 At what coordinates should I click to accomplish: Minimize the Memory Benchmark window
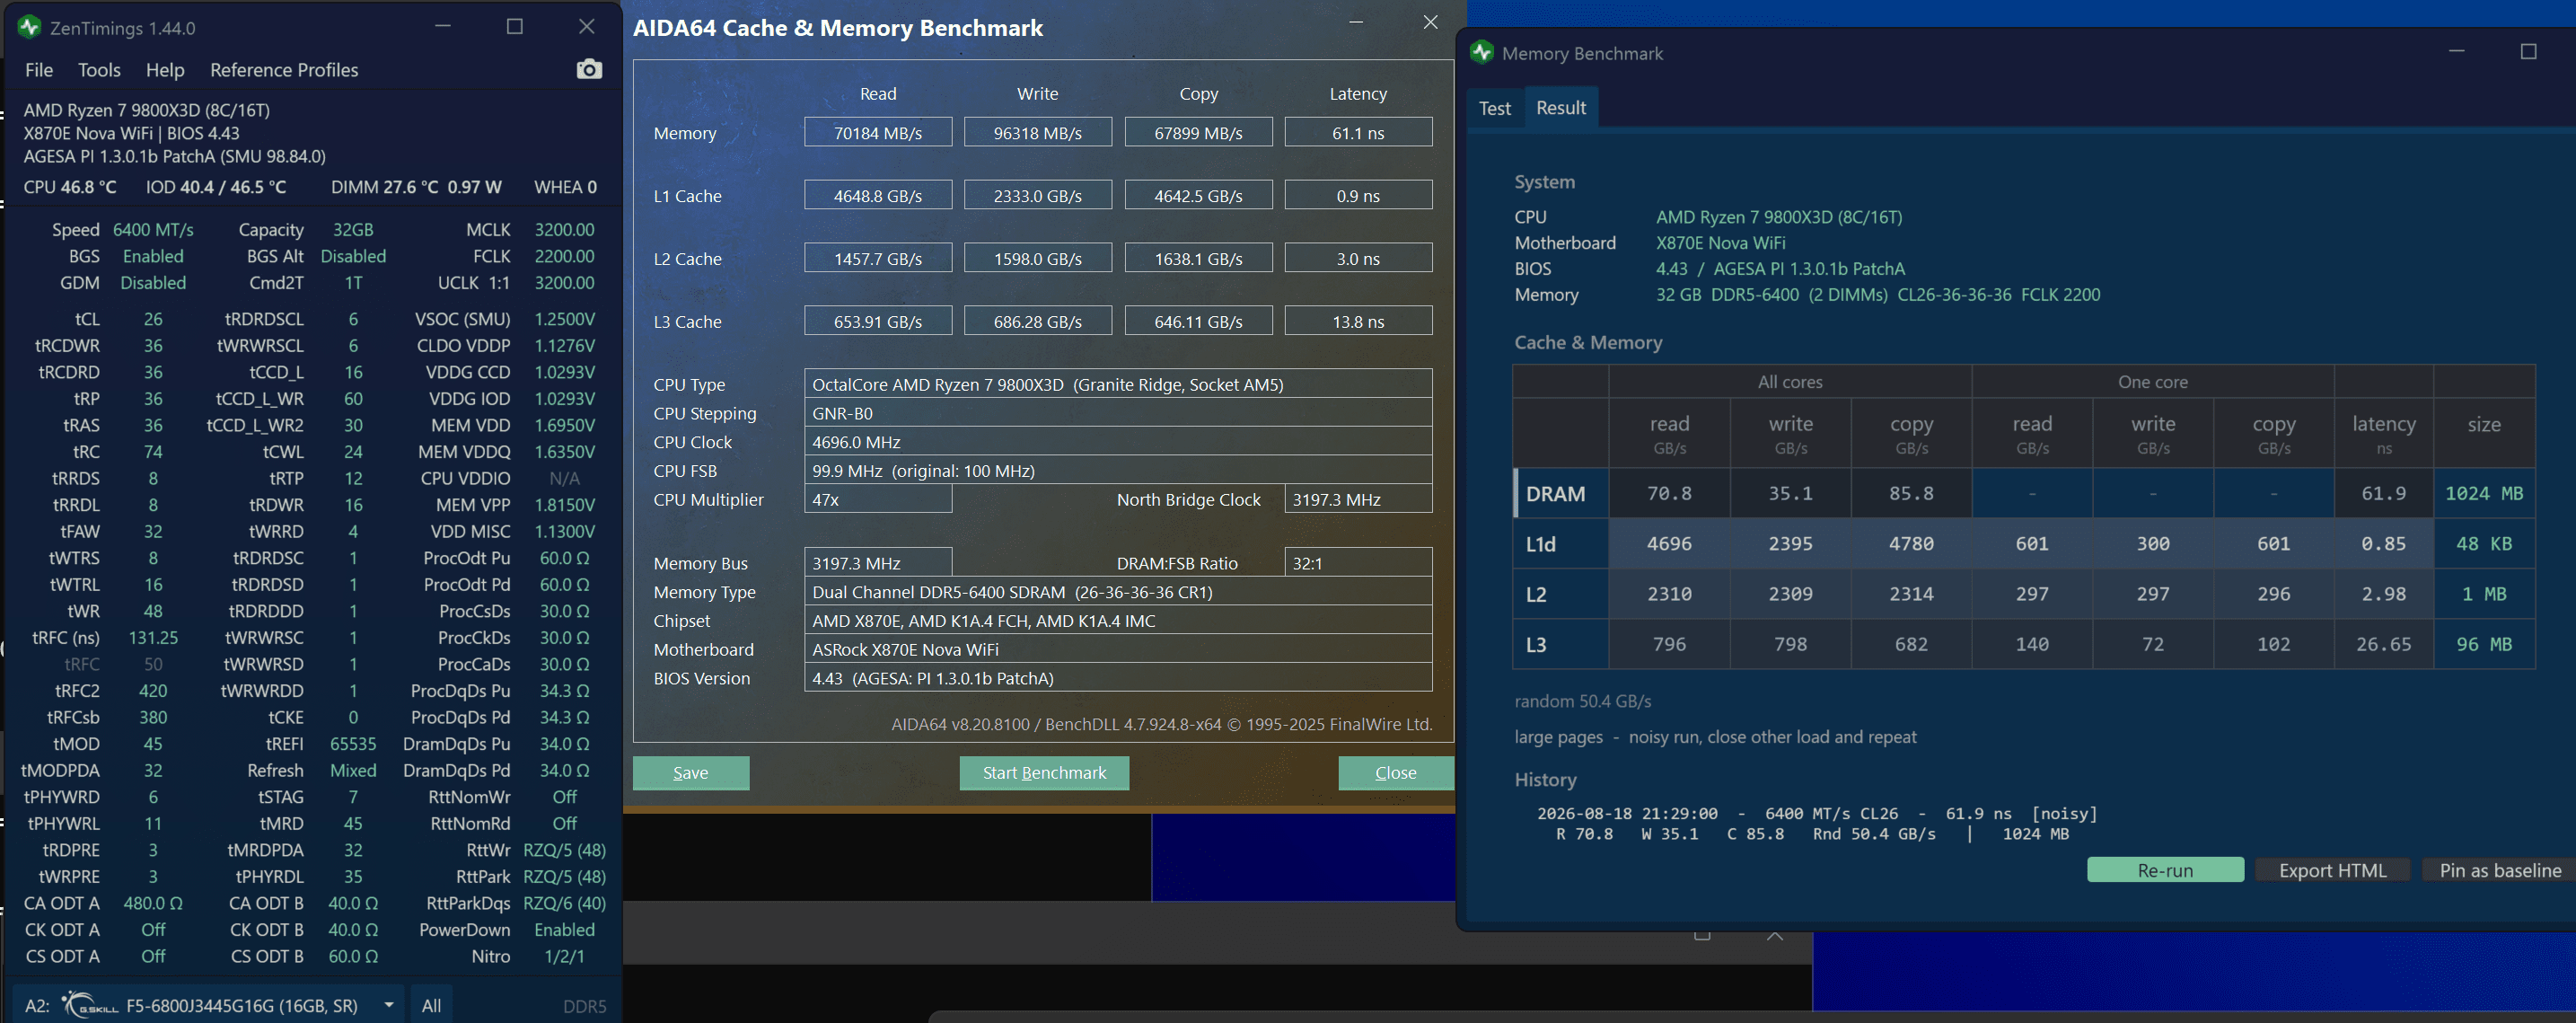(2456, 51)
